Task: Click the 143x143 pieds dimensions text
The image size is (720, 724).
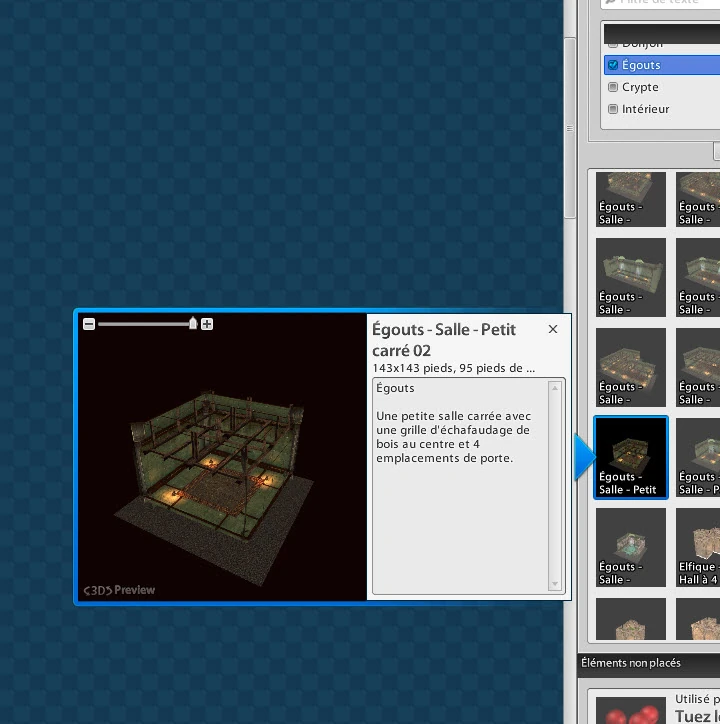Action: (454, 368)
